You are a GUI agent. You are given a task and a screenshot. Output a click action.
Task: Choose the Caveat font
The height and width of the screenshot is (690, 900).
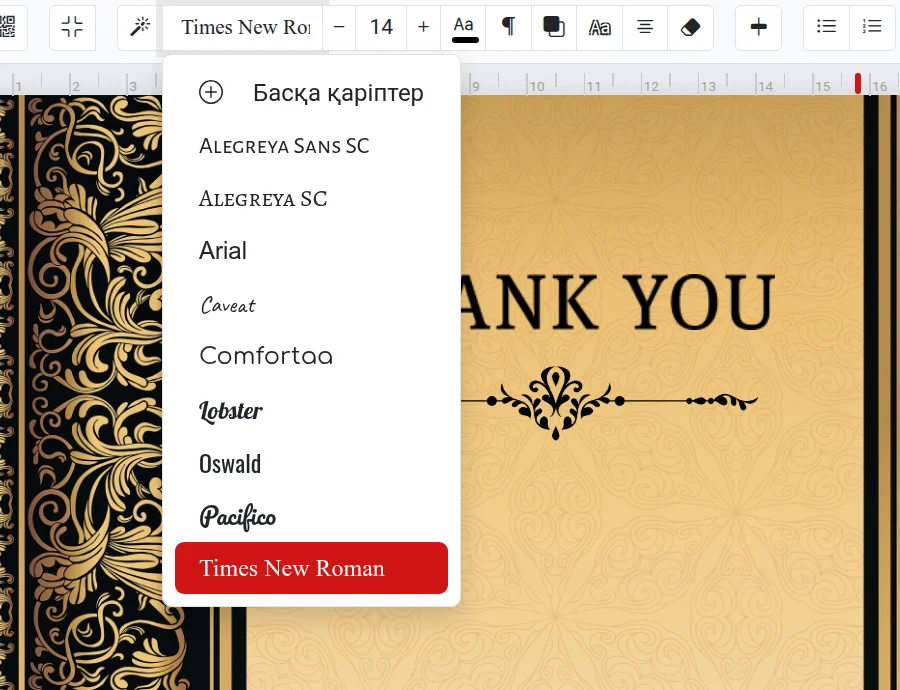pos(312,304)
